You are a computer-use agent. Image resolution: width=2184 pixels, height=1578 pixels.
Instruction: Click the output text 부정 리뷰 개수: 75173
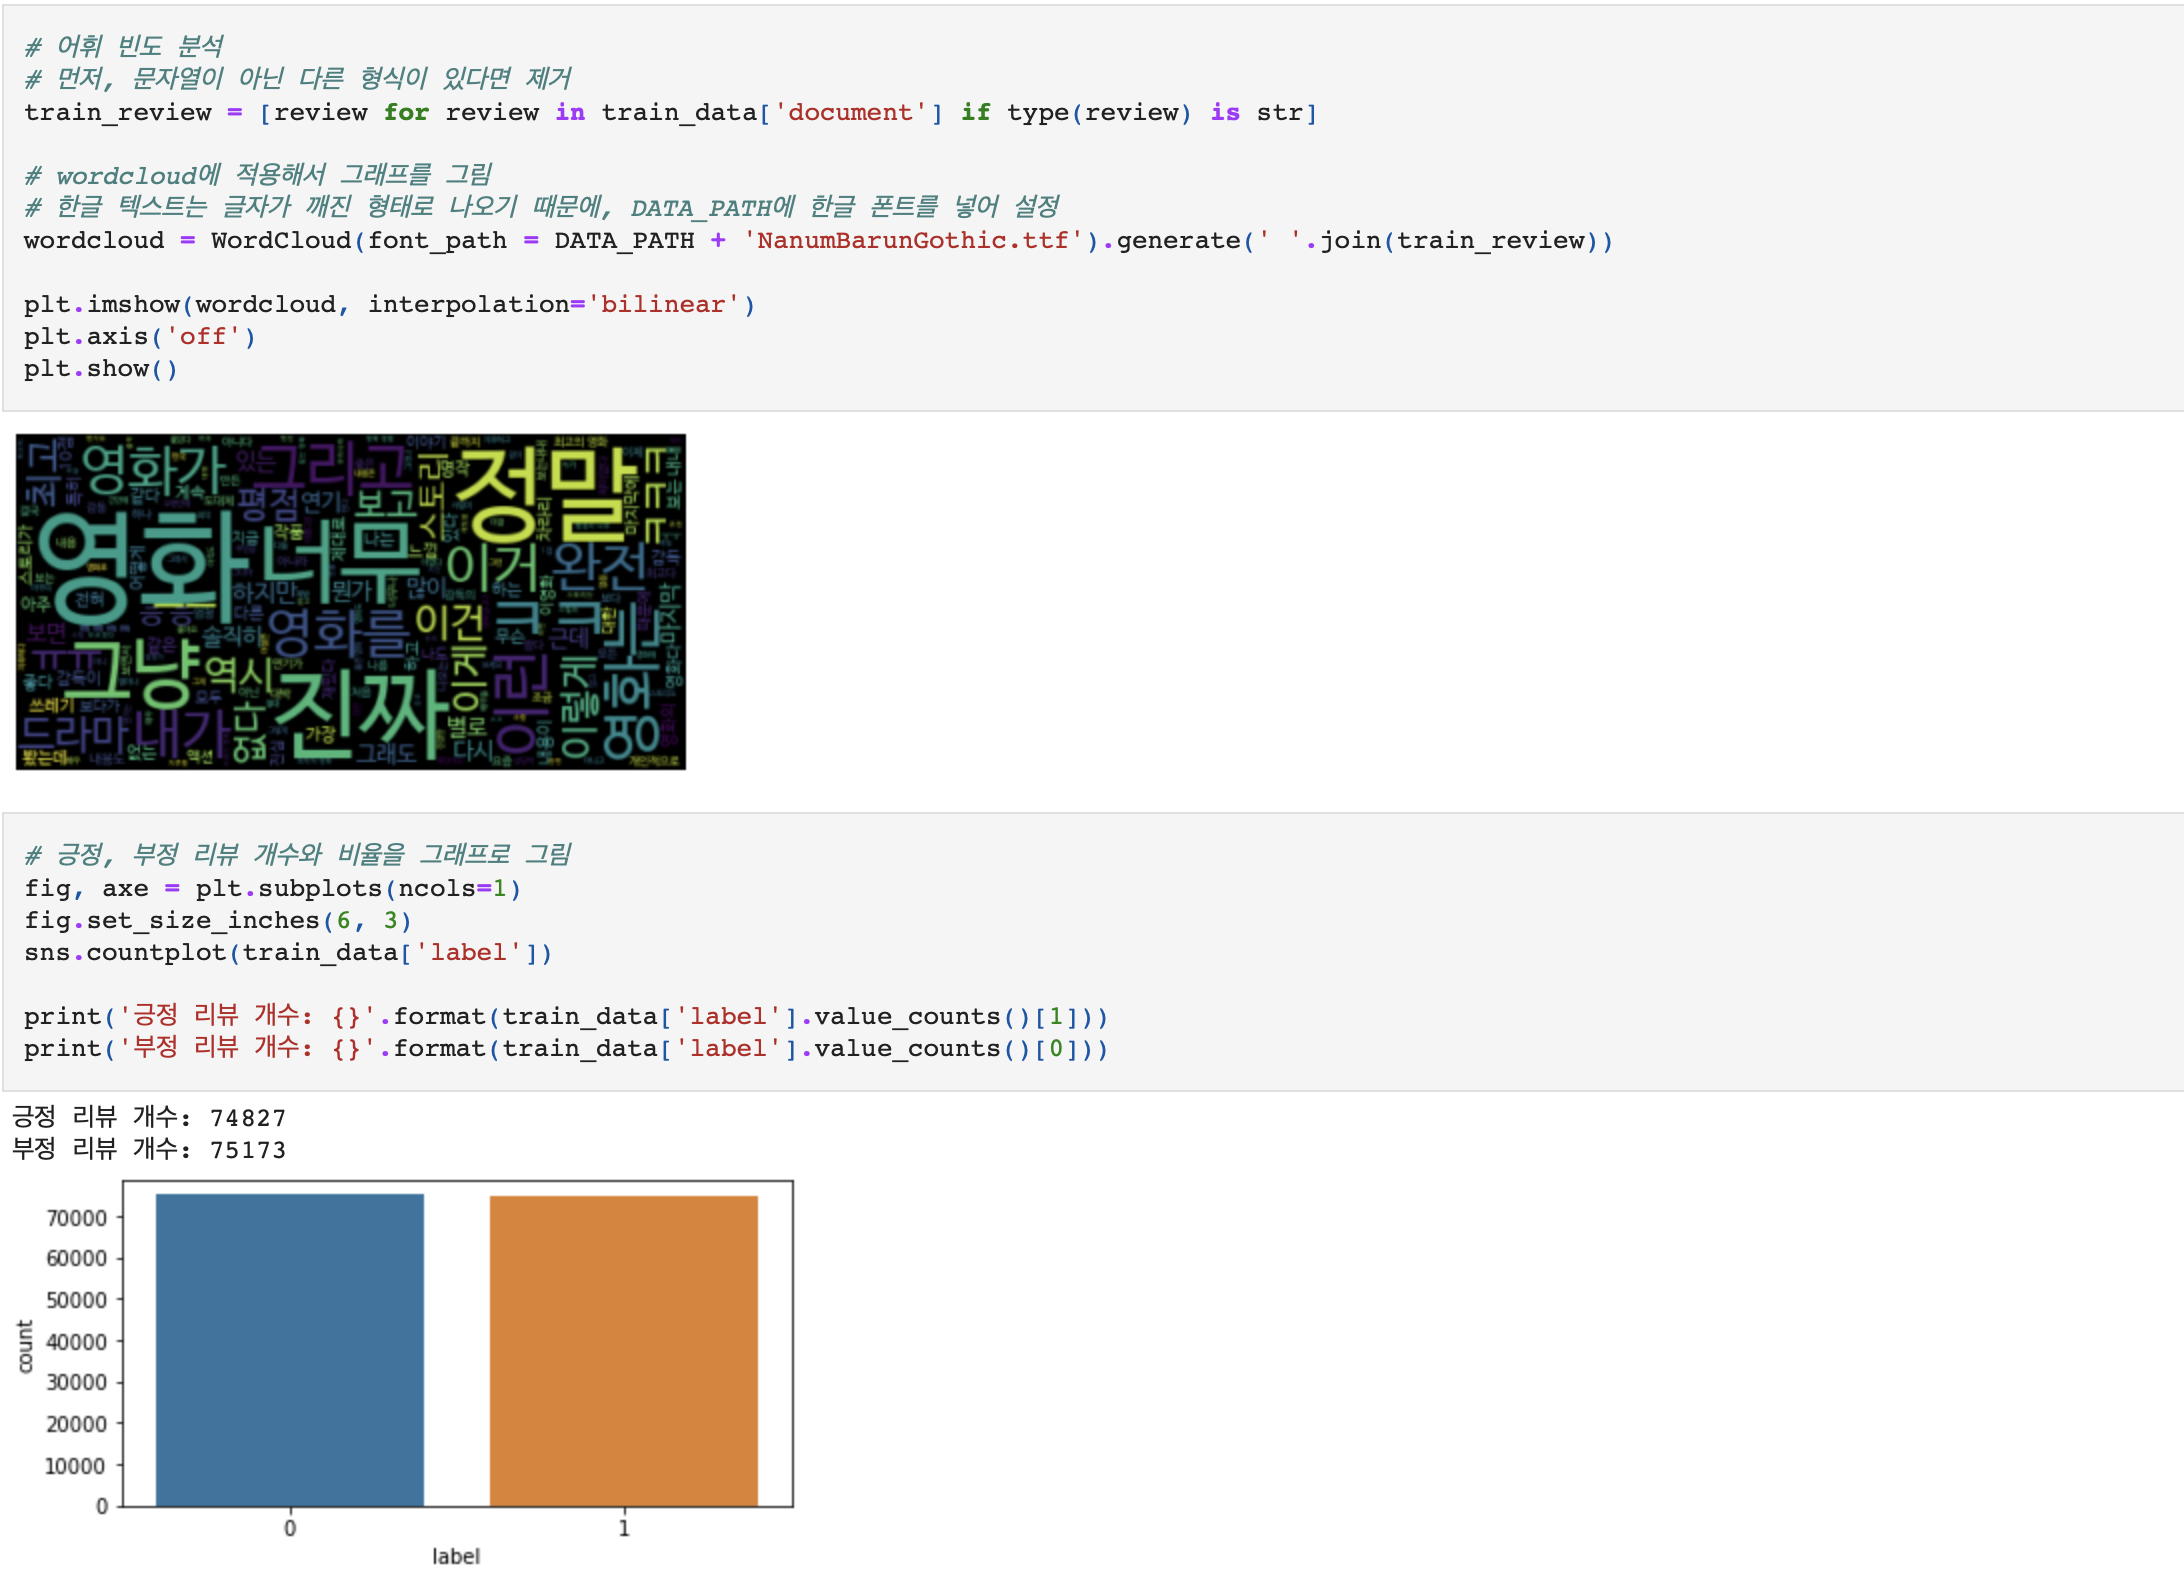149,1150
